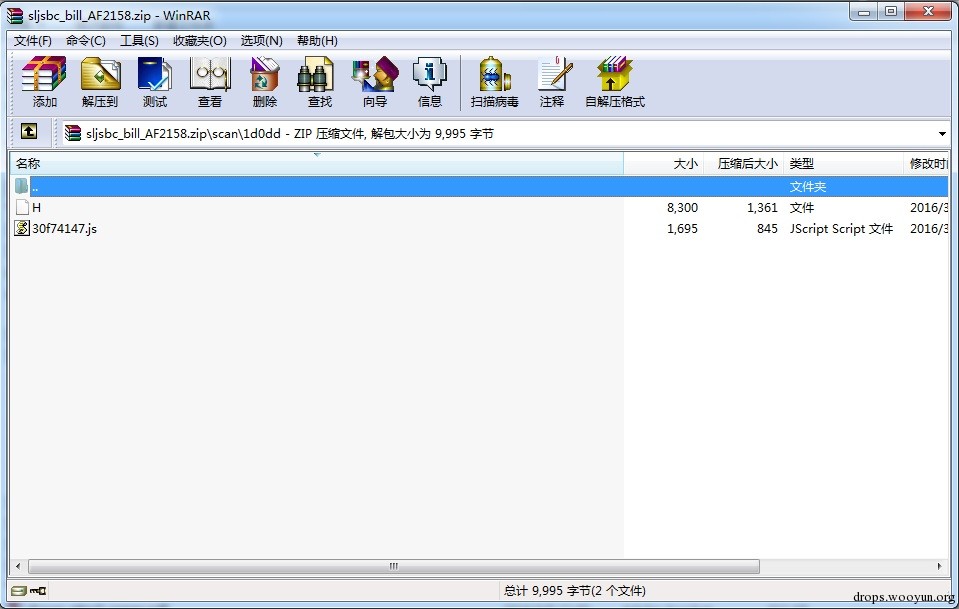Click the Delete (删除) toolbar icon
959x609 pixels.
(264, 83)
